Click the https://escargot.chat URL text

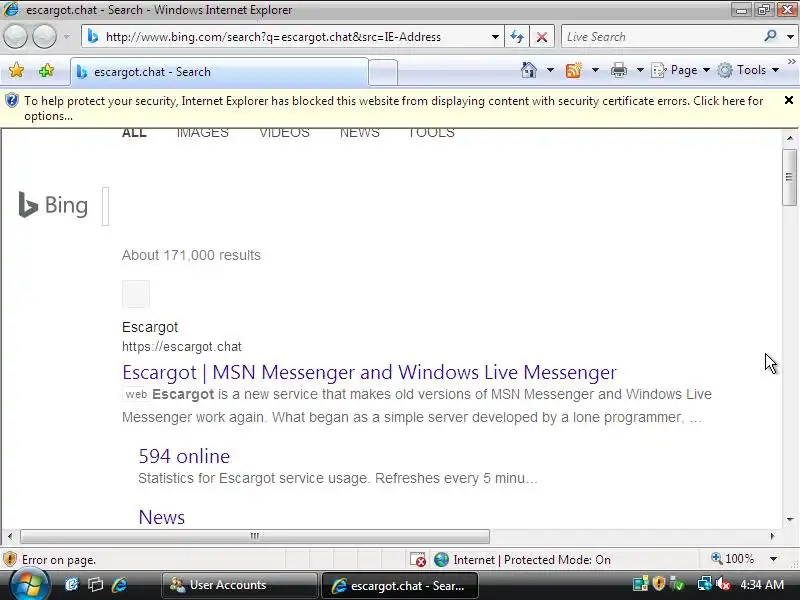click(182, 347)
